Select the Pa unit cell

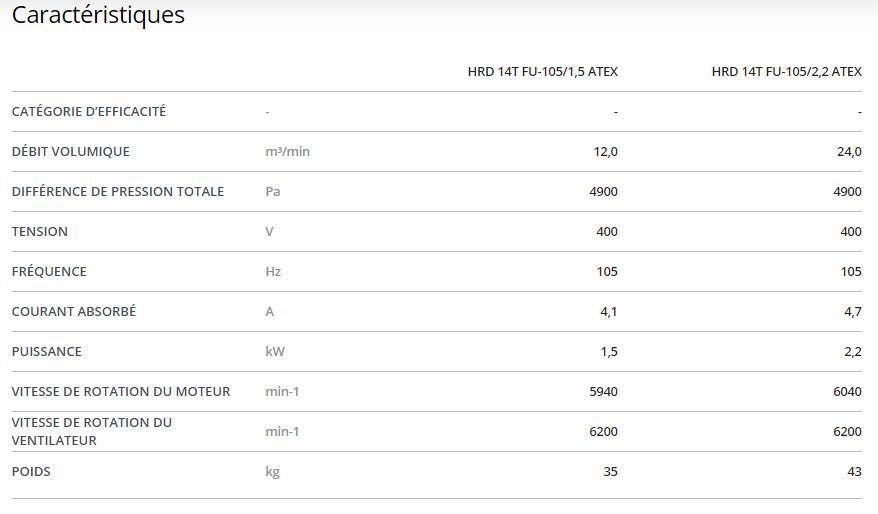[273, 192]
